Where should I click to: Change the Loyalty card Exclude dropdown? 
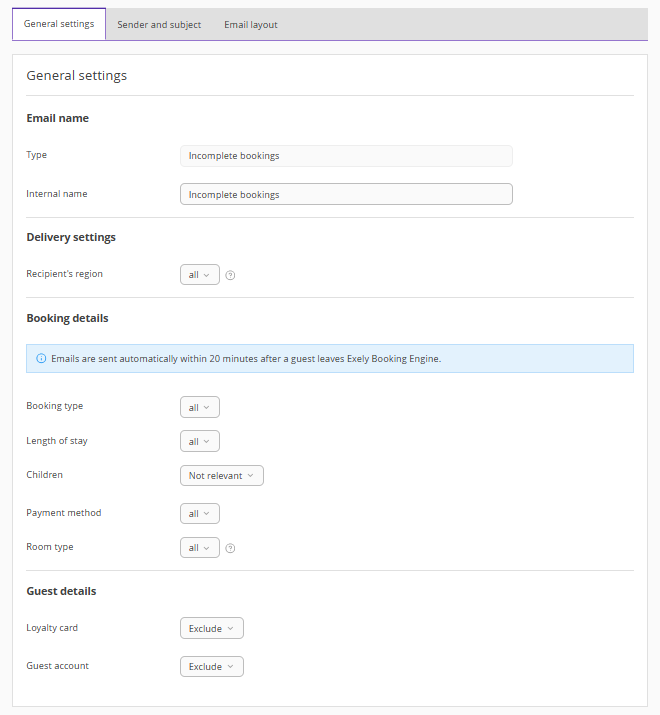tap(211, 629)
